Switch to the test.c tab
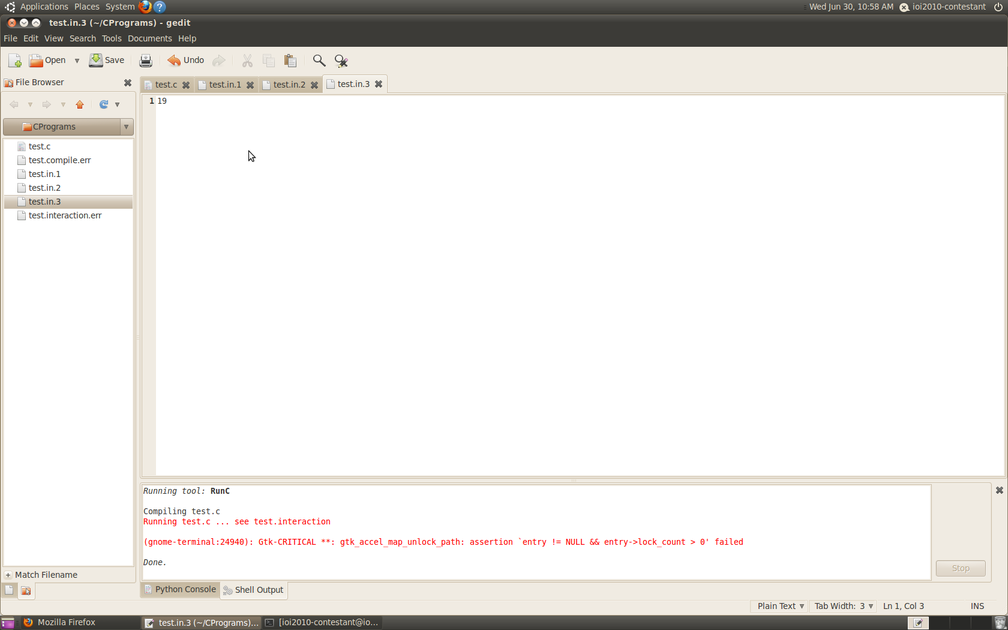Viewport: 1008px width, 630px height. pyautogui.click(x=165, y=85)
